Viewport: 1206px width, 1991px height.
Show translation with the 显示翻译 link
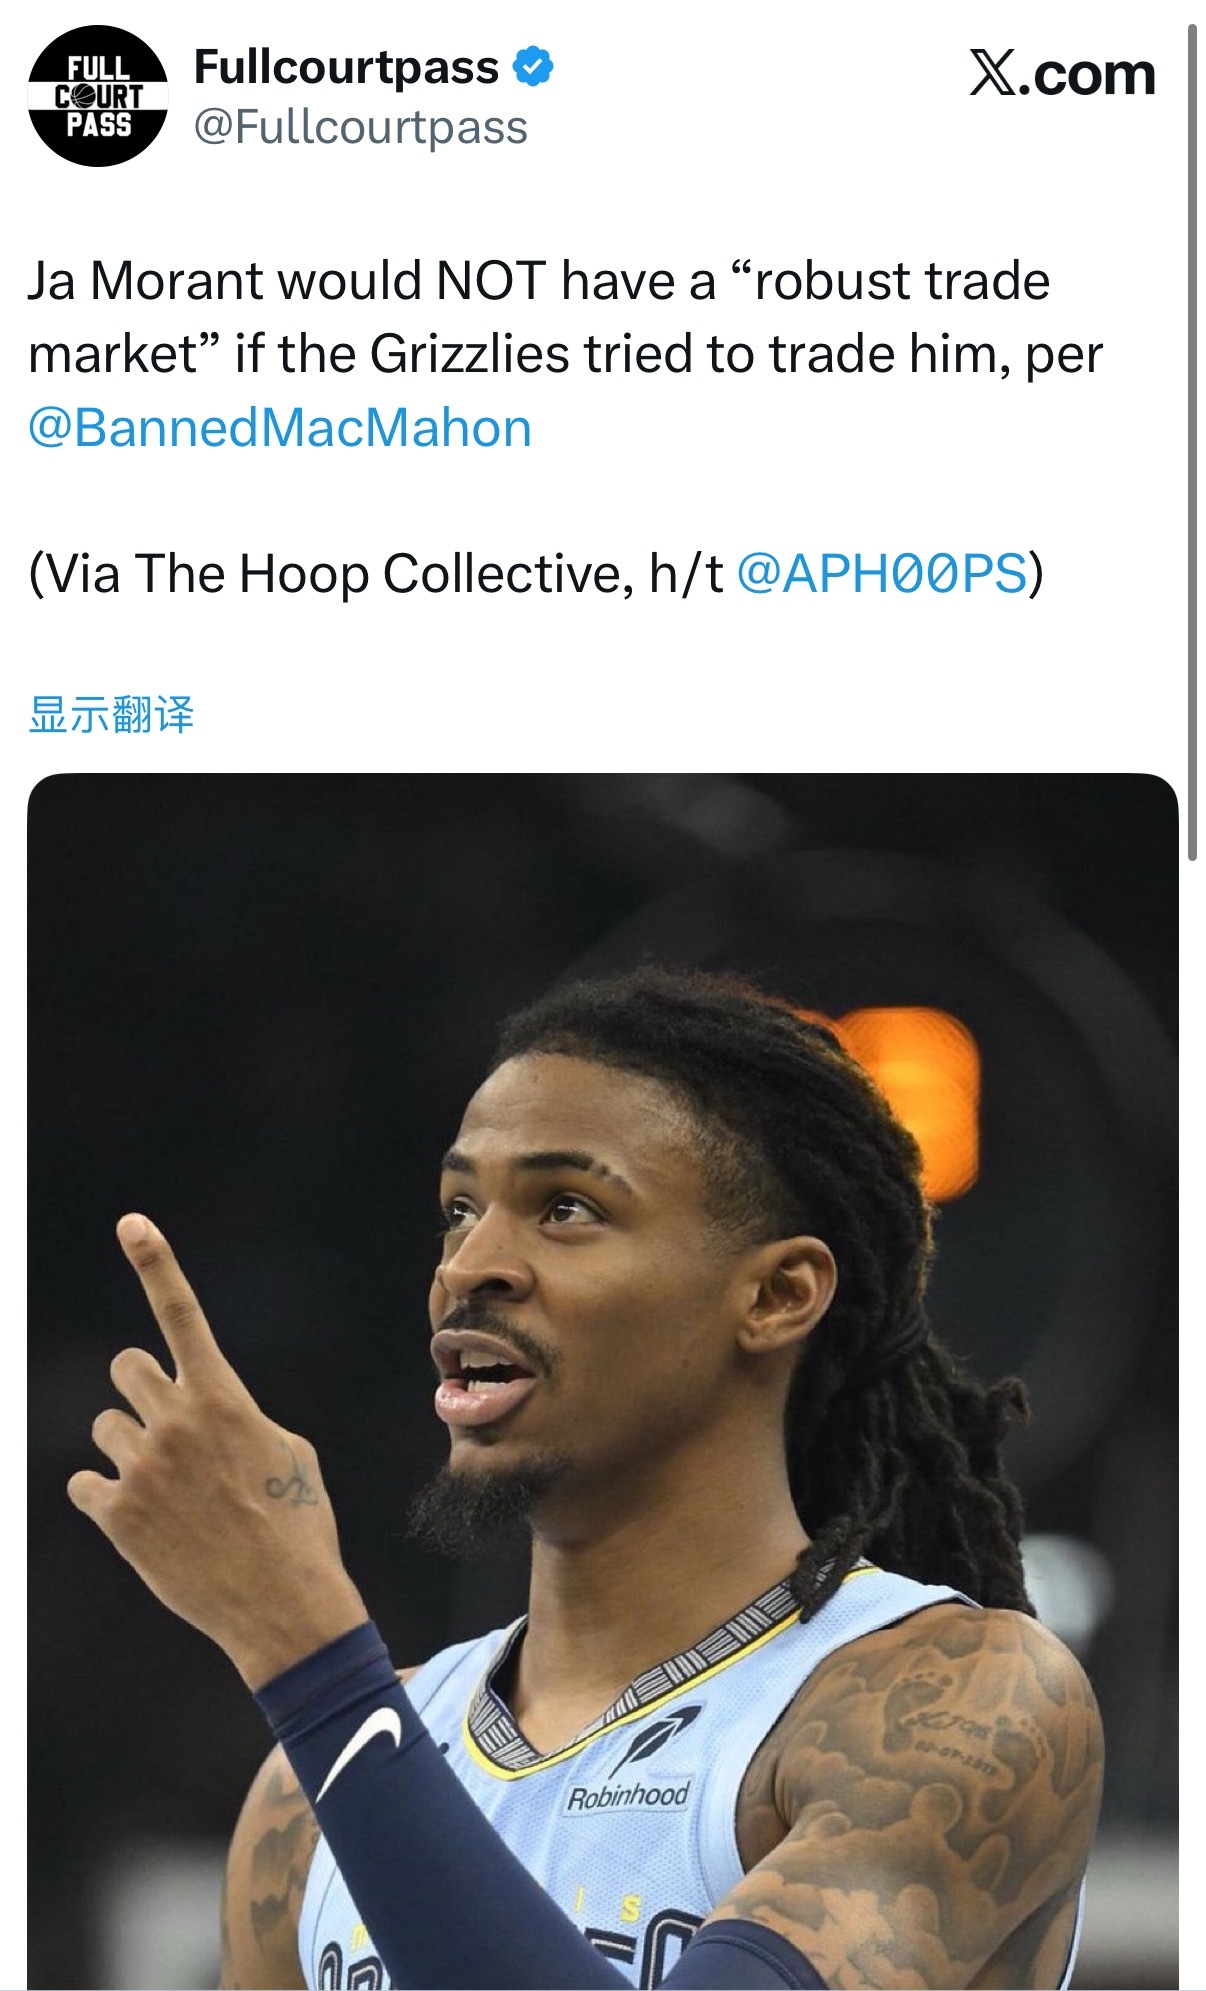click(111, 715)
